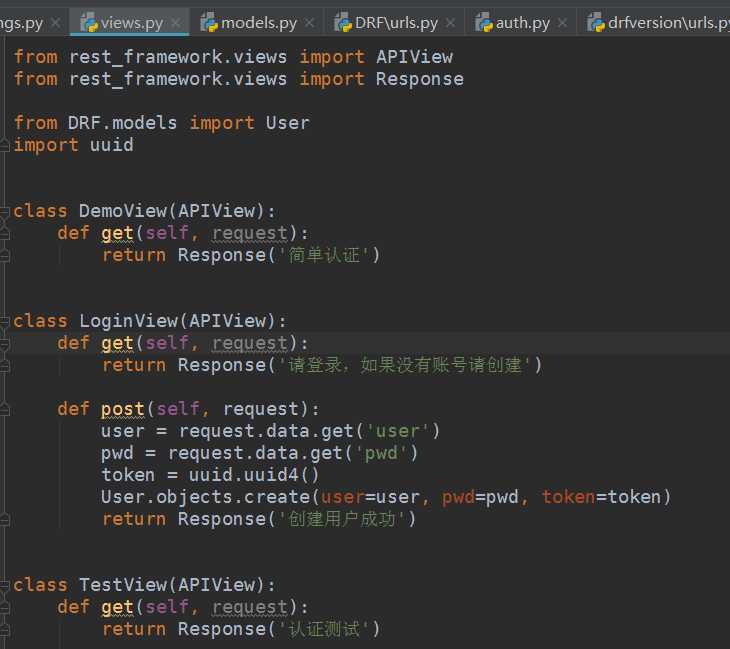Screen dimensions: 730x649
Task: Collapse LoginView's post method fold marker
Action: pyautogui.click(x=5, y=409)
